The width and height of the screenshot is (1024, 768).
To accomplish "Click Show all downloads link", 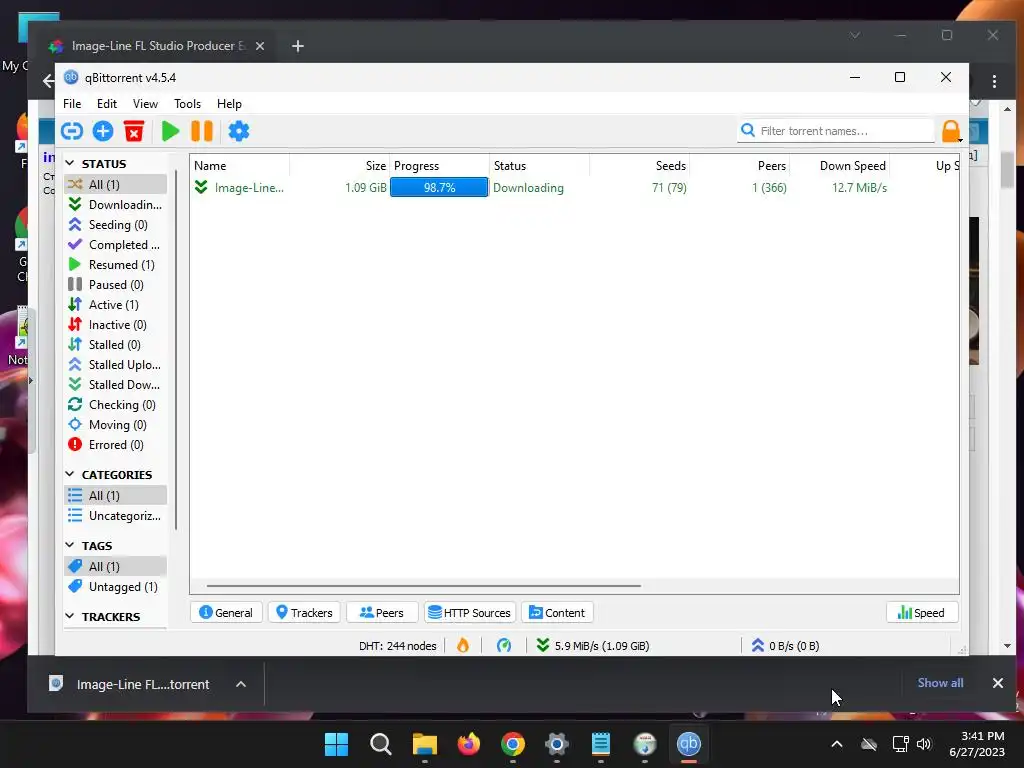I will point(940,682).
